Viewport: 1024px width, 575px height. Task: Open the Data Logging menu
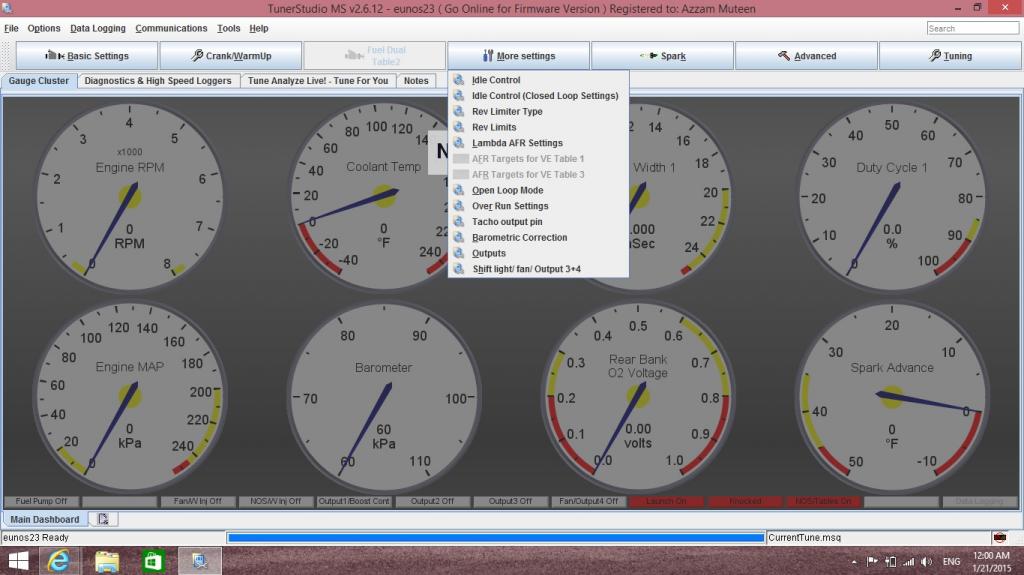(x=98, y=28)
